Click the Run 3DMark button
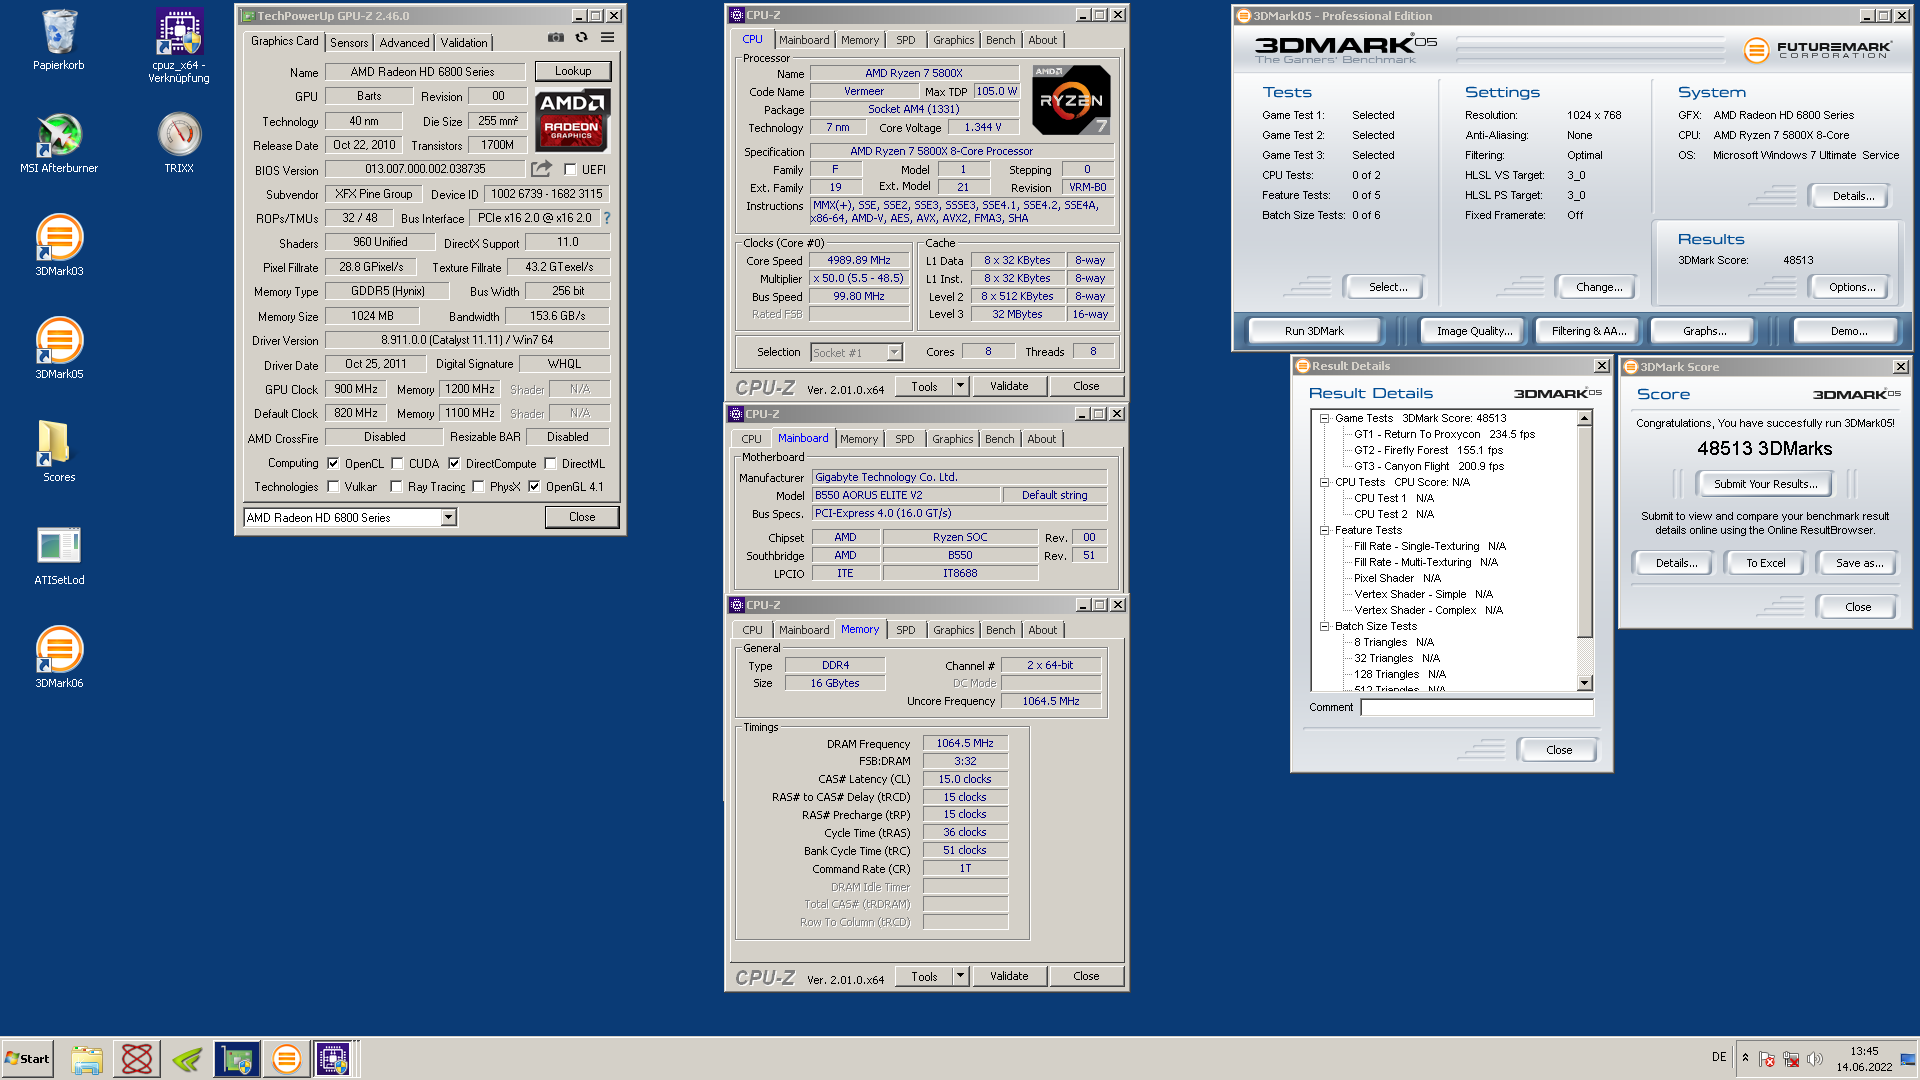 point(1314,331)
